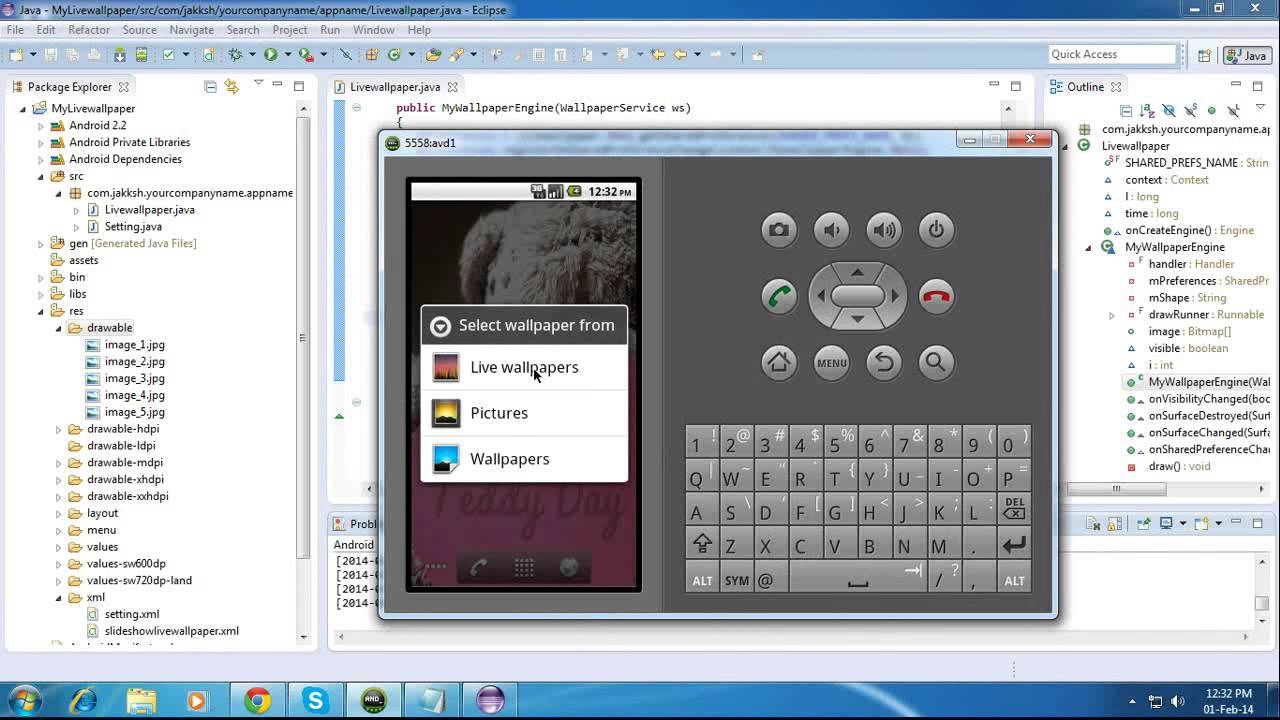Toggle Hide Local Types in Outline toolbar
The height and width of the screenshot is (720, 1280).
1232,111
